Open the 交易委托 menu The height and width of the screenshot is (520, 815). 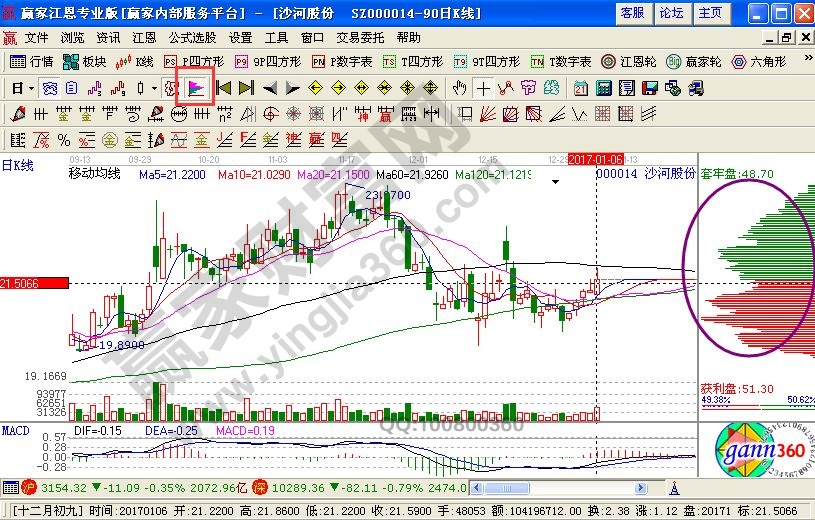click(x=360, y=38)
